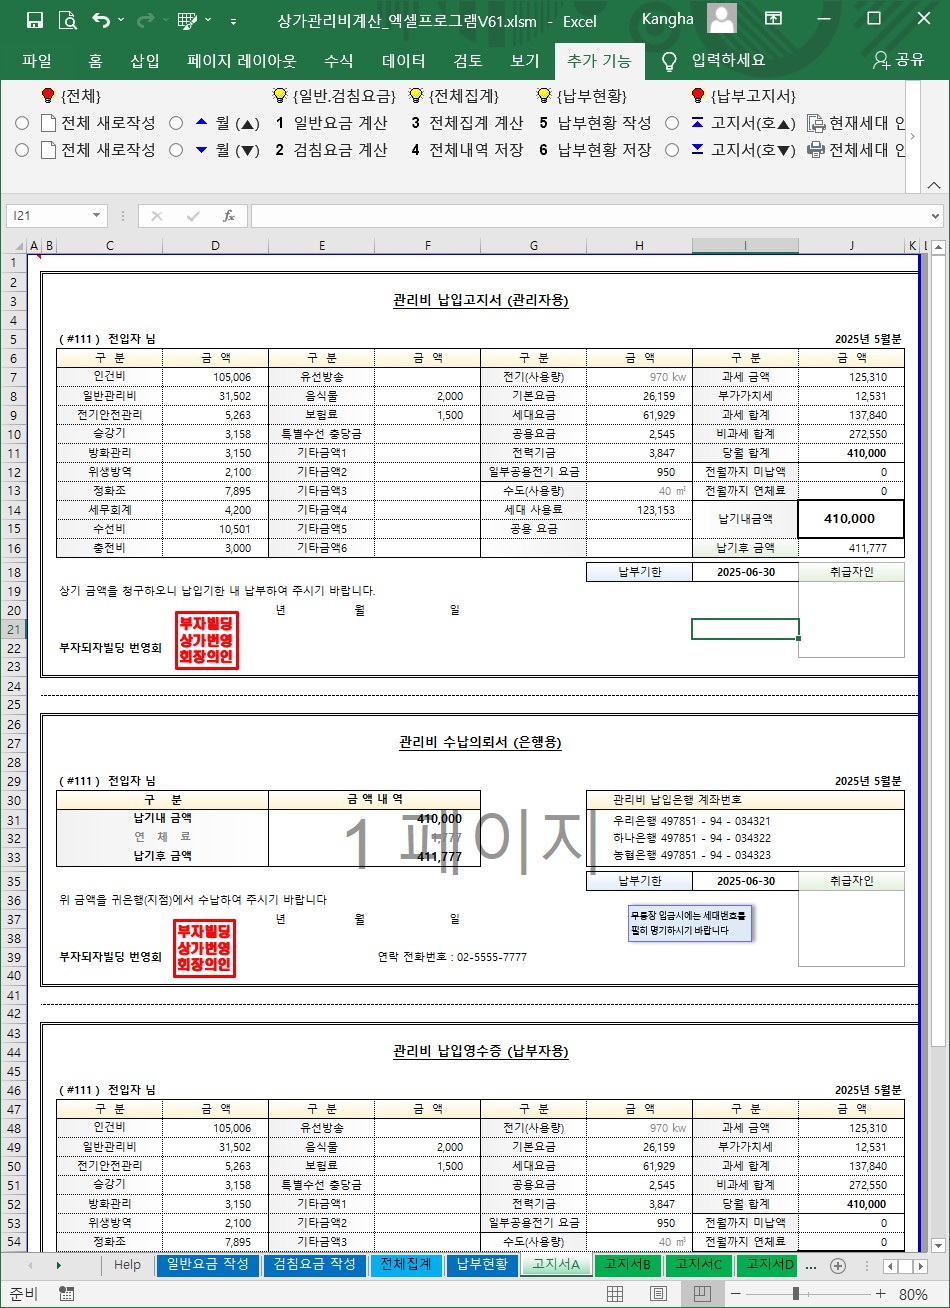Select radio button before 전체 새로작성 in 월(▲) row

coord(22,123)
